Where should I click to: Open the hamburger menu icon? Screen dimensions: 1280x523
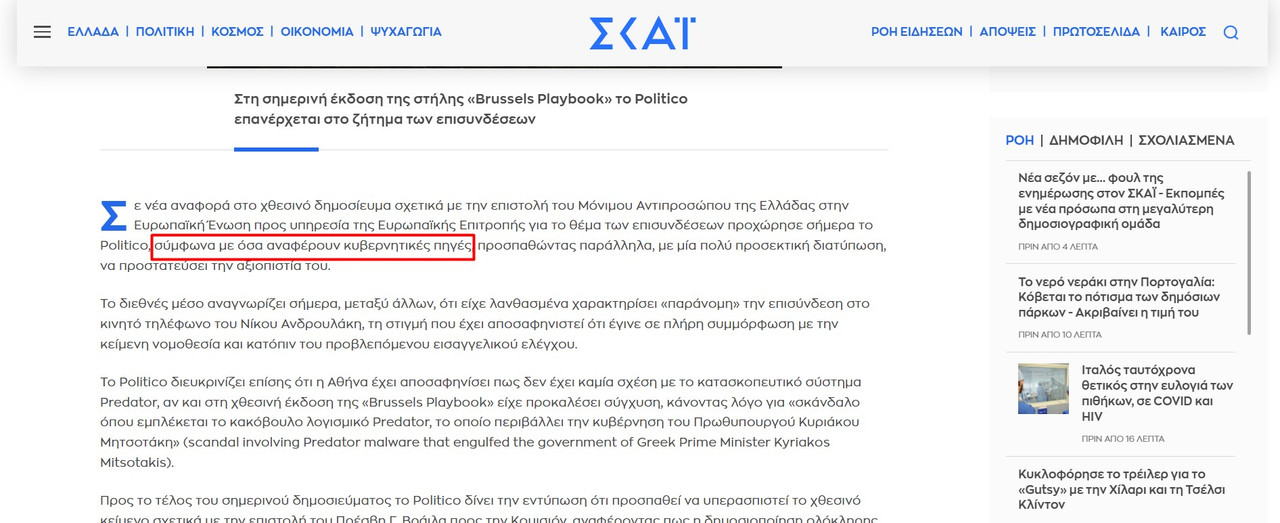point(42,32)
